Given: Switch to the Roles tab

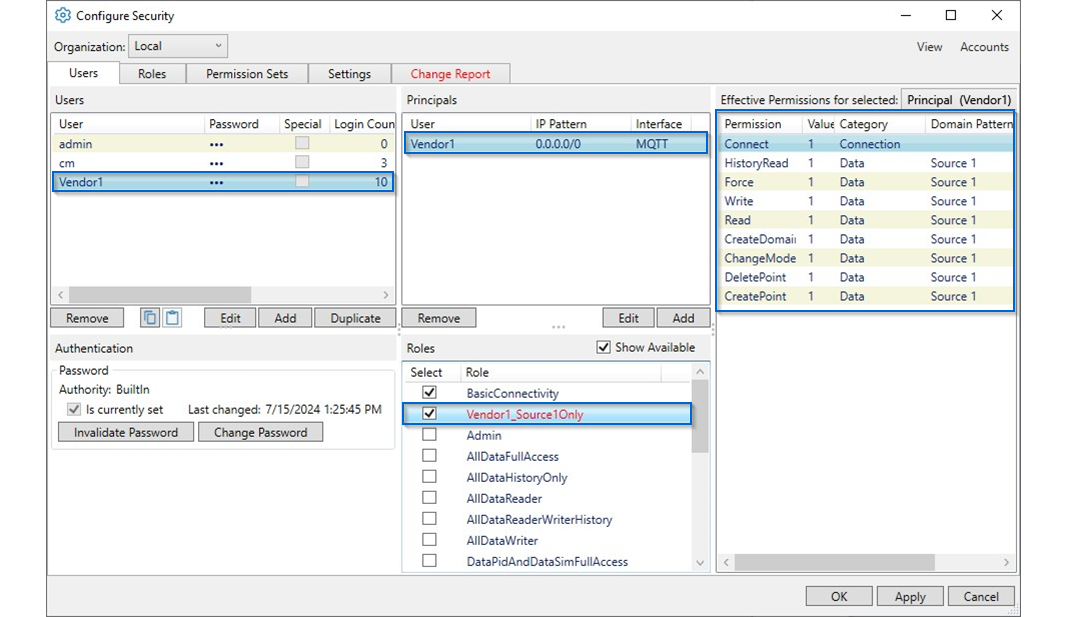Looking at the screenshot, I should (152, 72).
